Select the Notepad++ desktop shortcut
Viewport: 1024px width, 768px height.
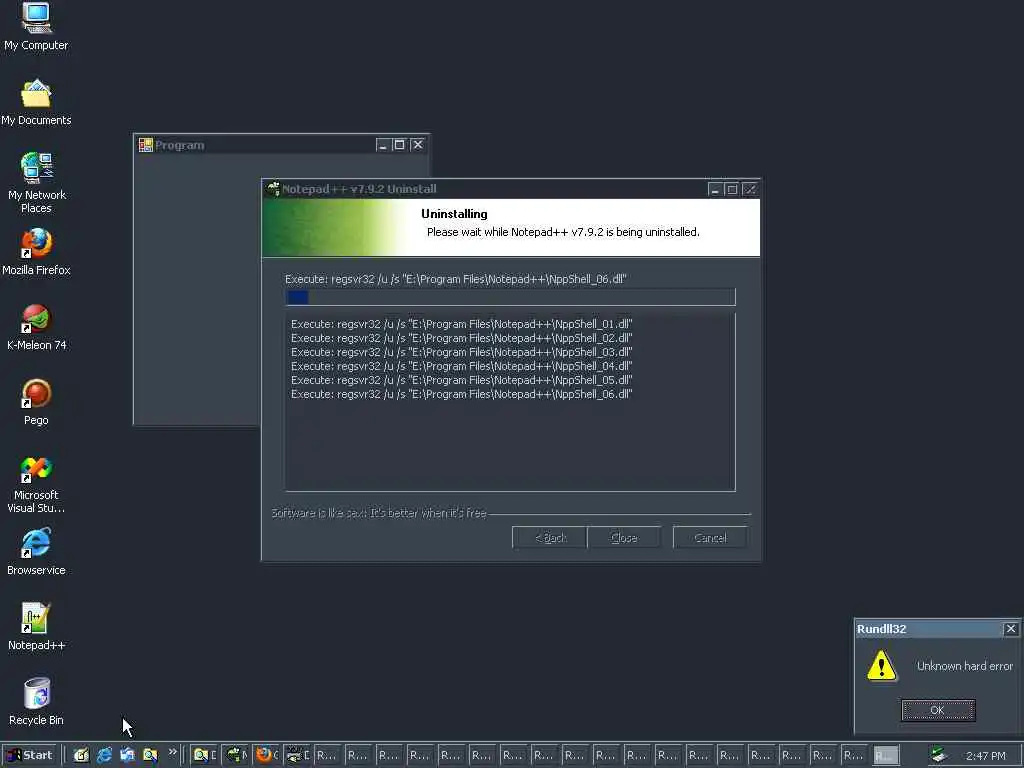click(36, 627)
